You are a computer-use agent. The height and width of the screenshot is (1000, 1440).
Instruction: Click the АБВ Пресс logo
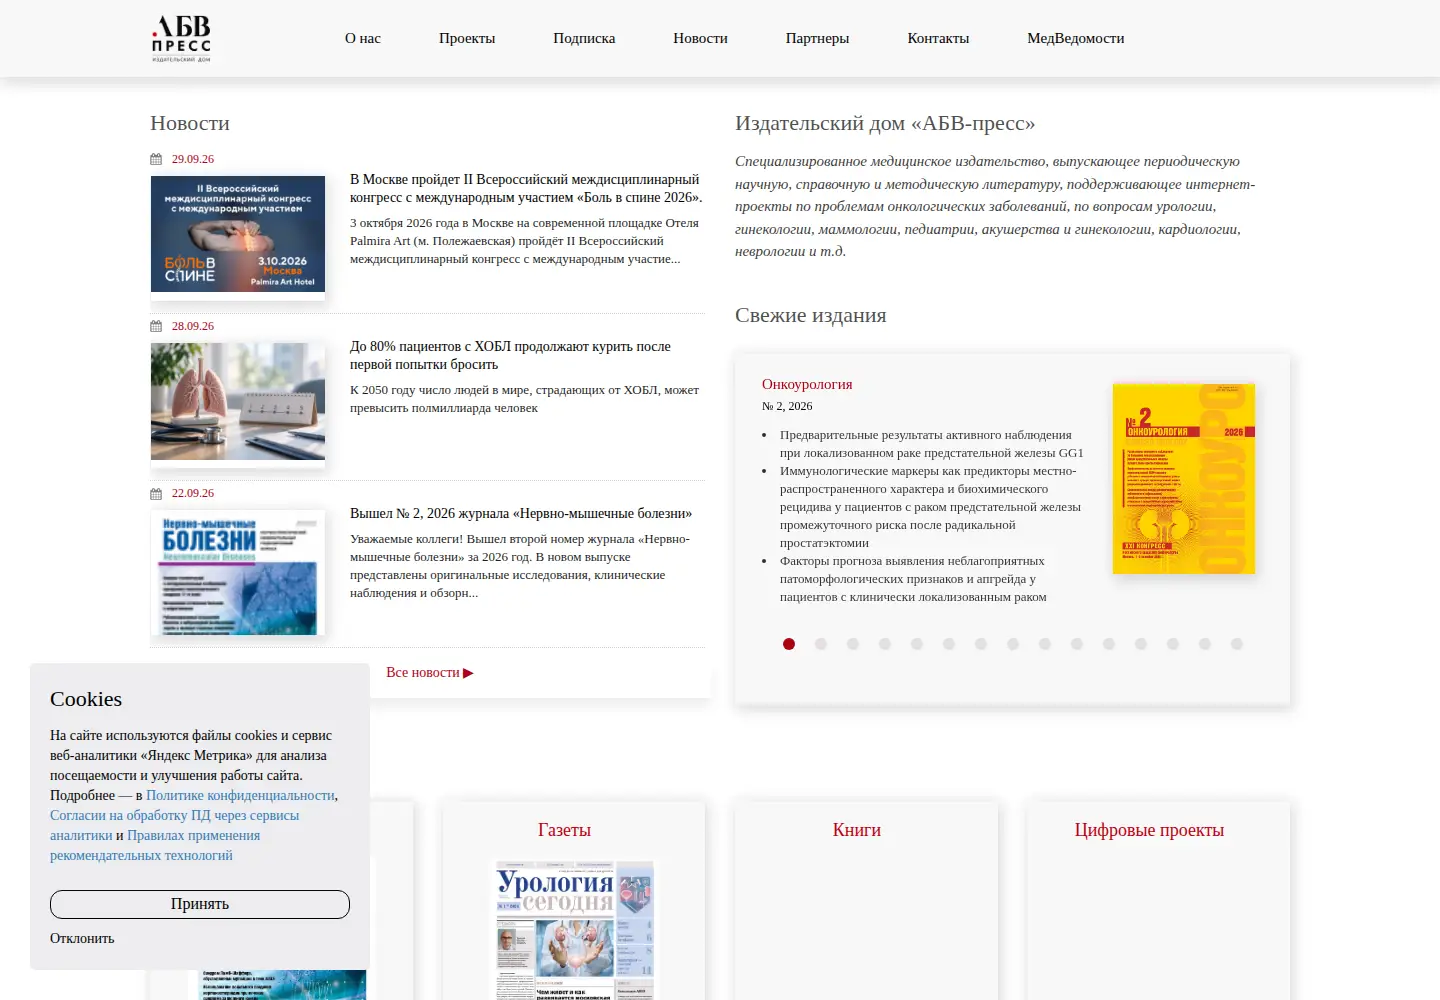coord(181,38)
